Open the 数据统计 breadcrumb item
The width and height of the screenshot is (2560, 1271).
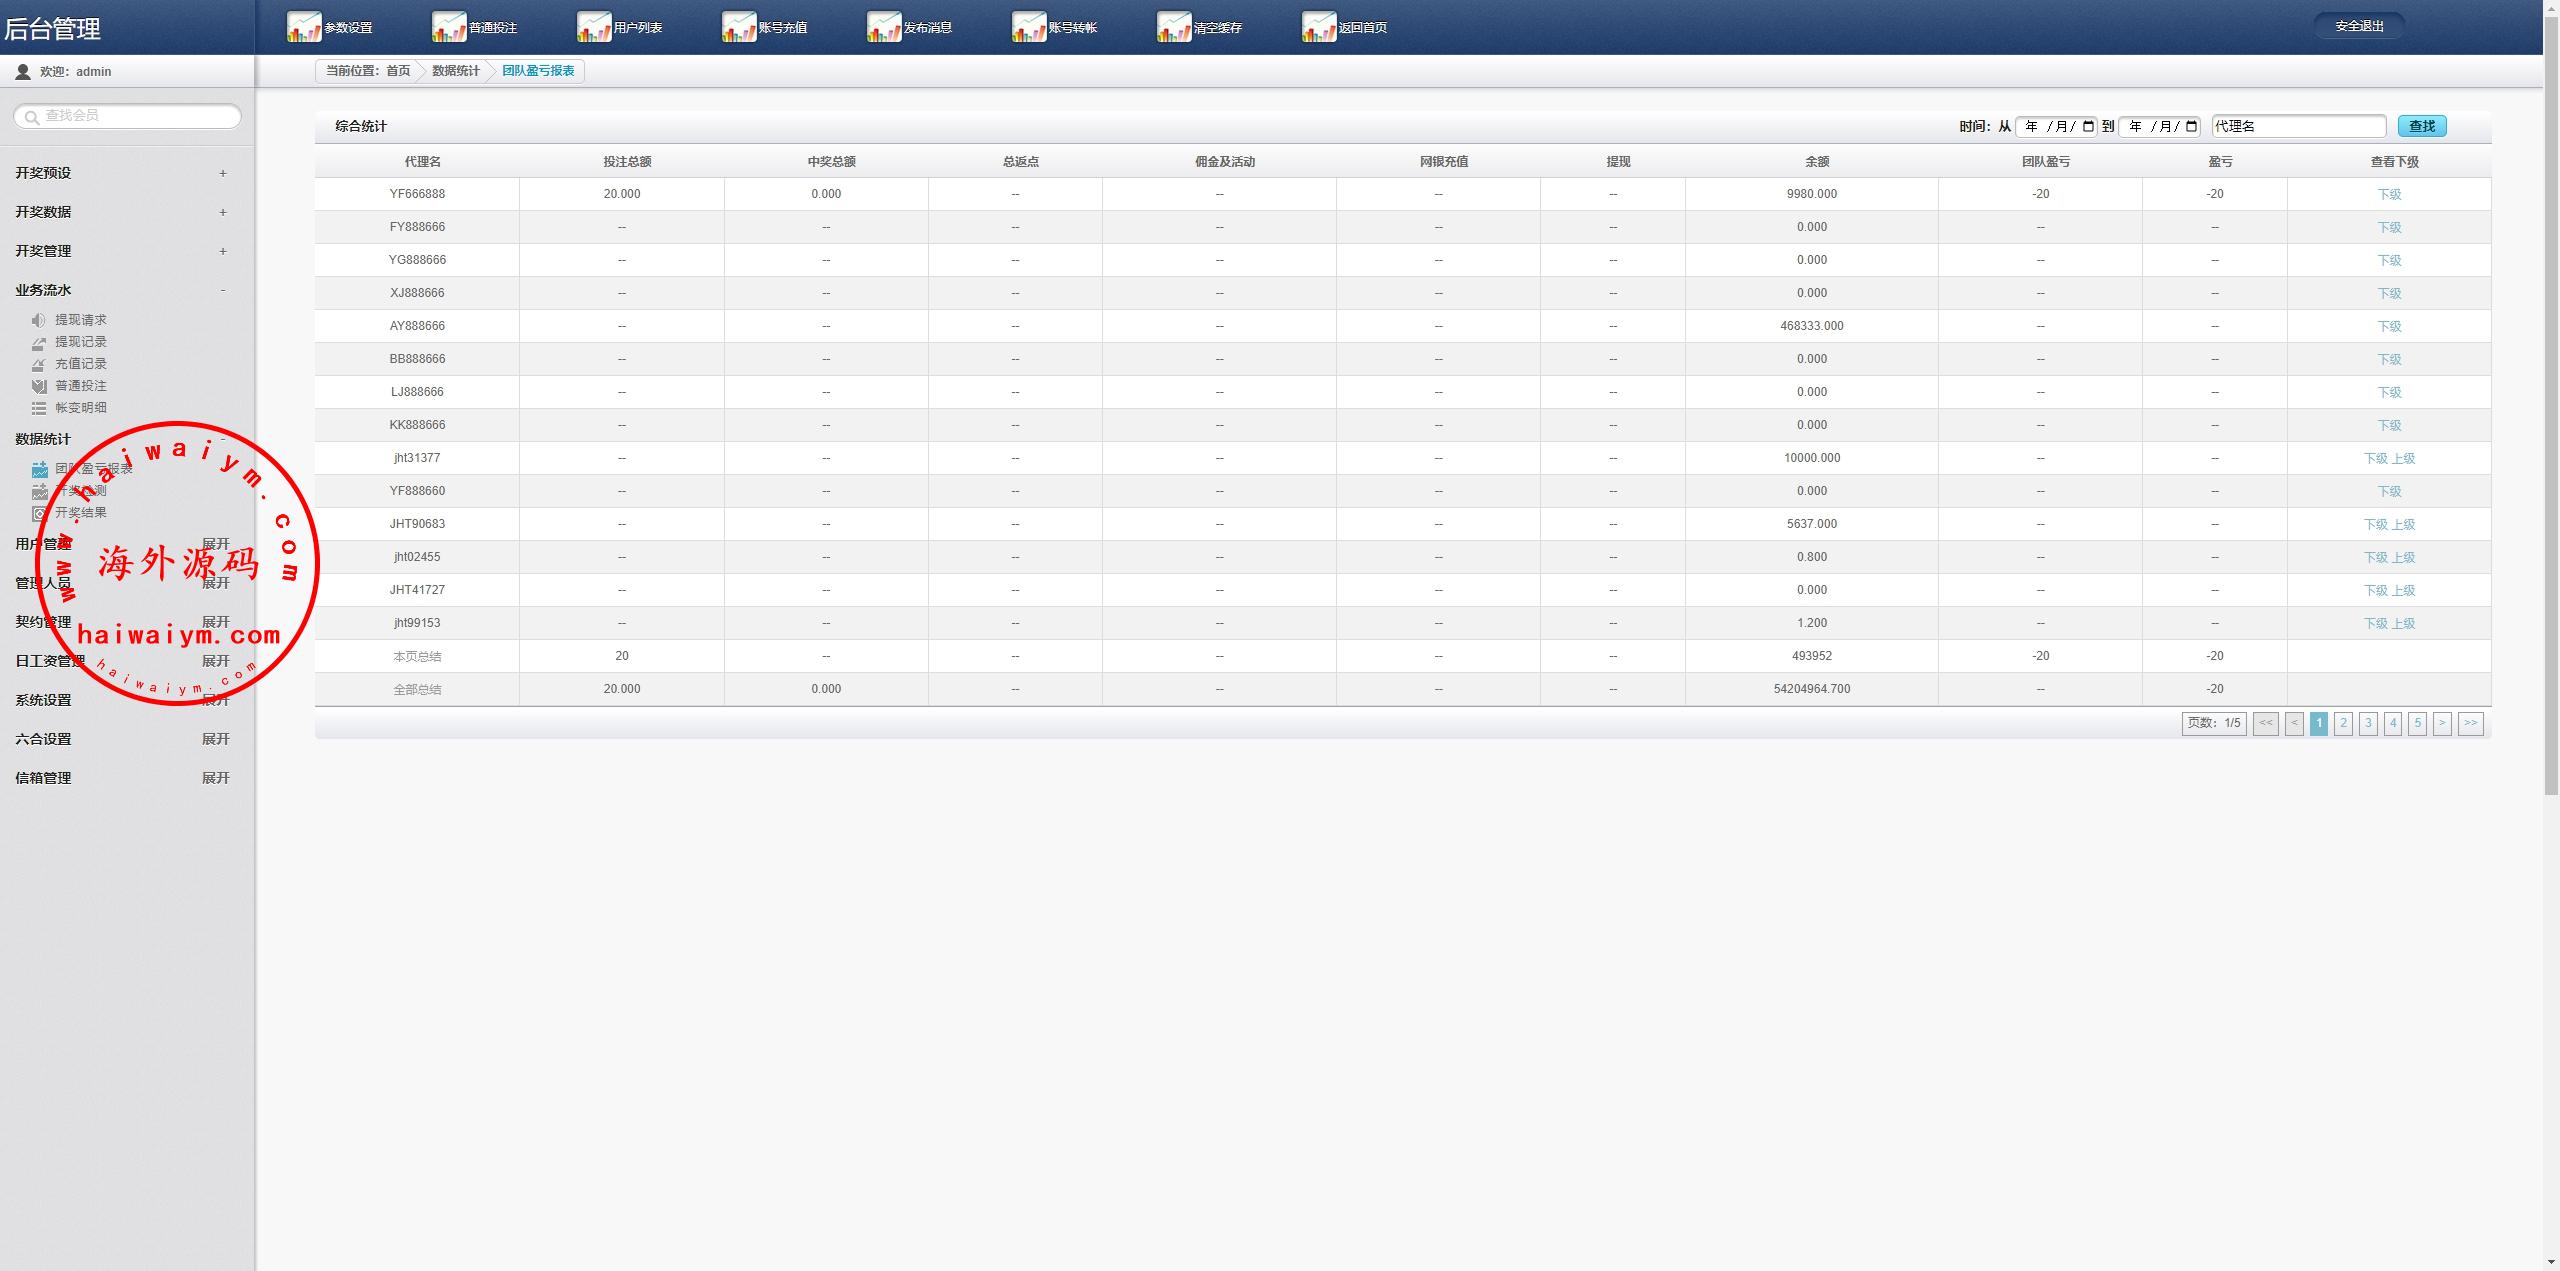pos(456,71)
